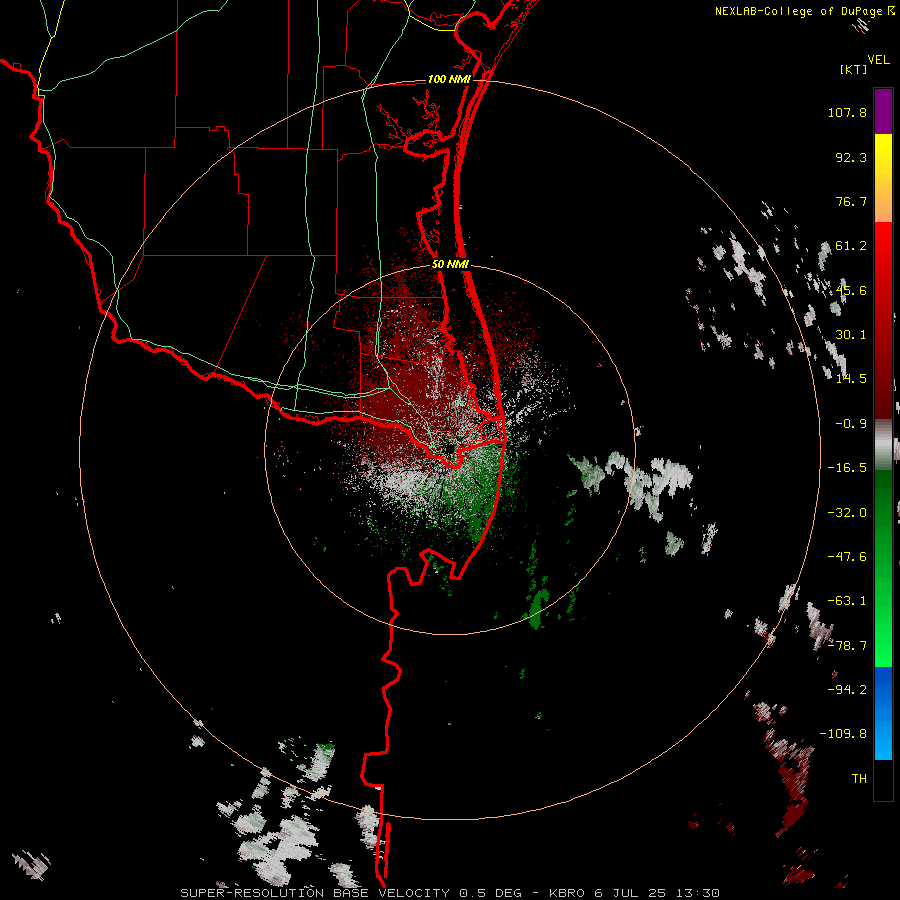
Task: Click the 100 NMI range ring label
Action: pyautogui.click(x=449, y=79)
